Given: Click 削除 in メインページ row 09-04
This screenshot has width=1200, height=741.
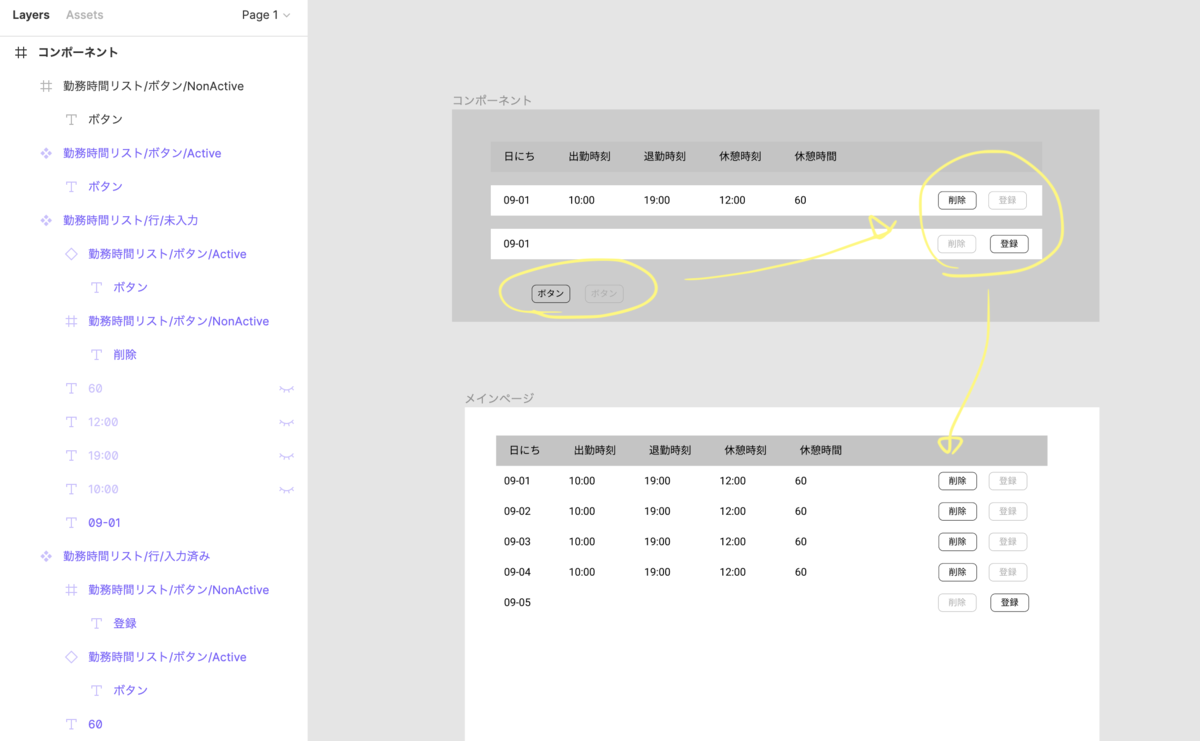Looking at the screenshot, I should click(957, 572).
